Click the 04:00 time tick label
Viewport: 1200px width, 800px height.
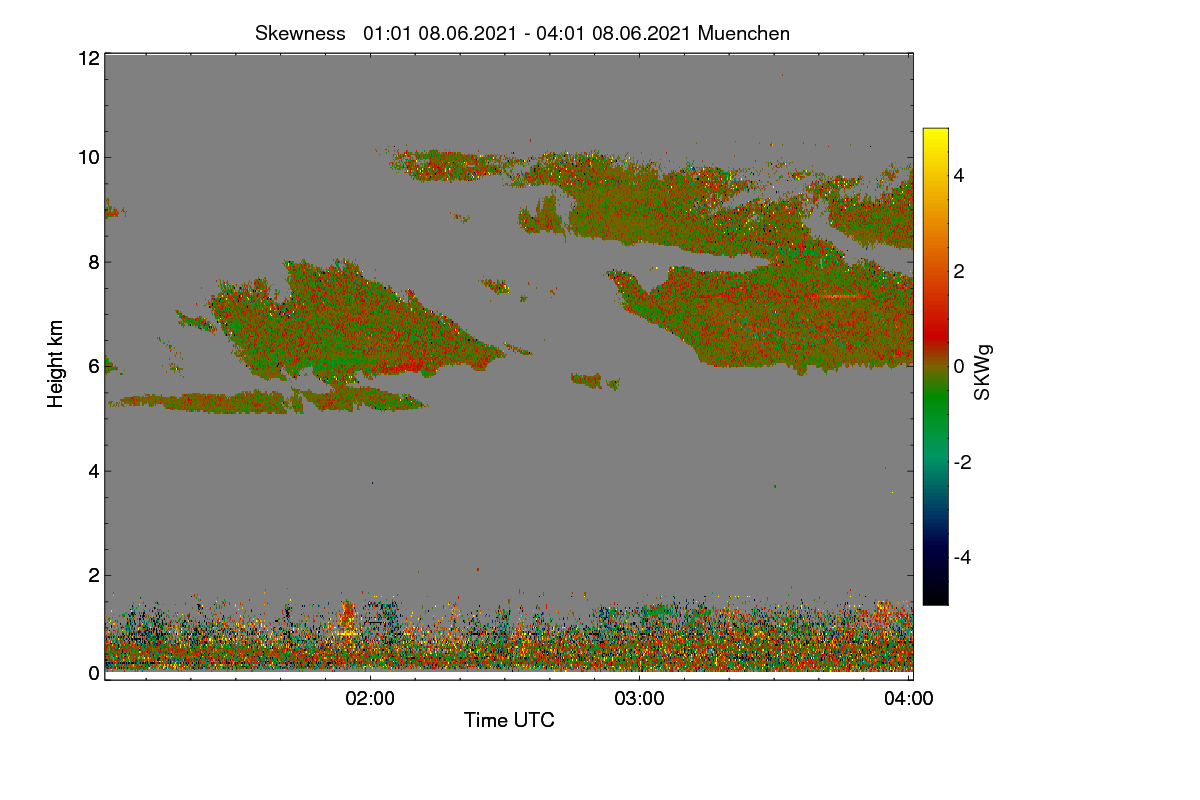click(x=909, y=699)
